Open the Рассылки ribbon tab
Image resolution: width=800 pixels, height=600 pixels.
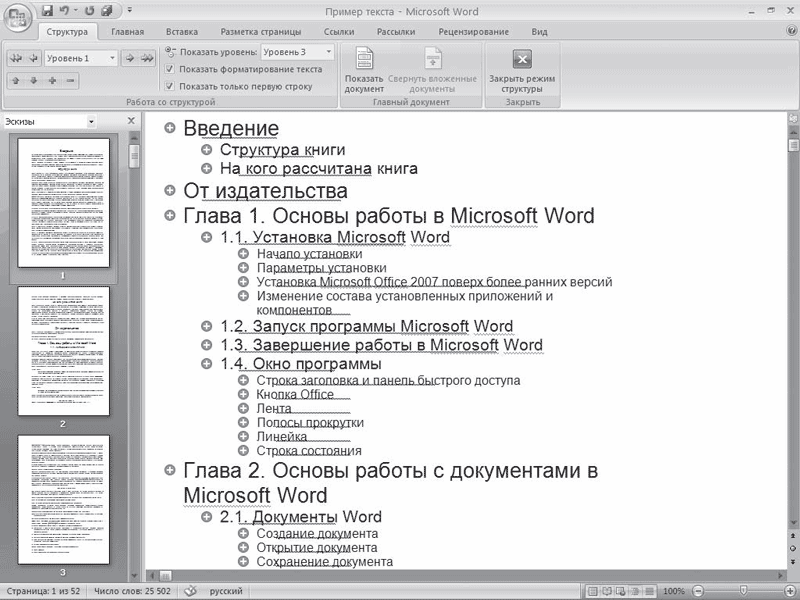(396, 32)
